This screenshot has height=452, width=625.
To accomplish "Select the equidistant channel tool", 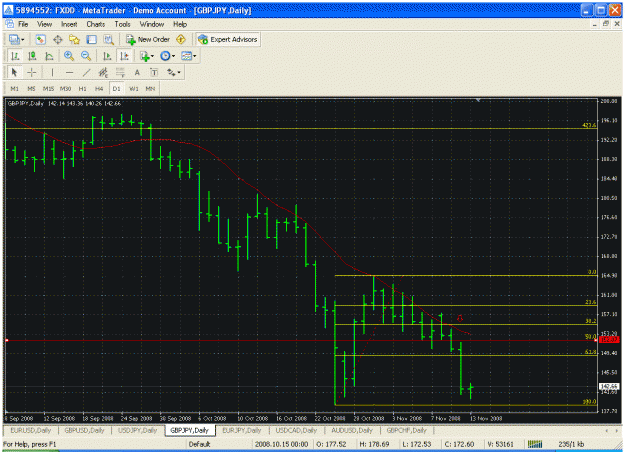I will pyautogui.click(x=103, y=73).
